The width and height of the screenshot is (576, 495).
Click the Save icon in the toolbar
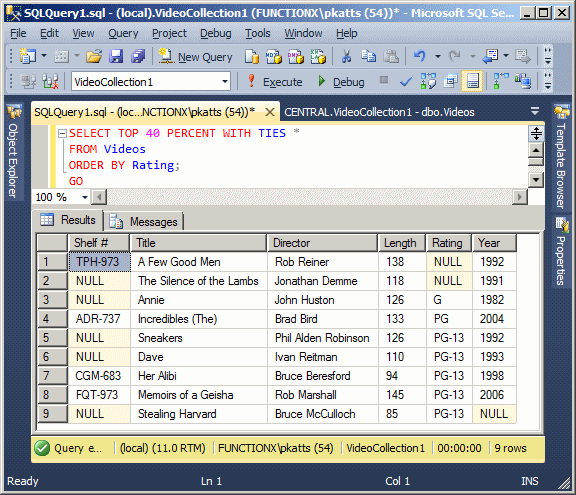pyautogui.click(x=116, y=57)
